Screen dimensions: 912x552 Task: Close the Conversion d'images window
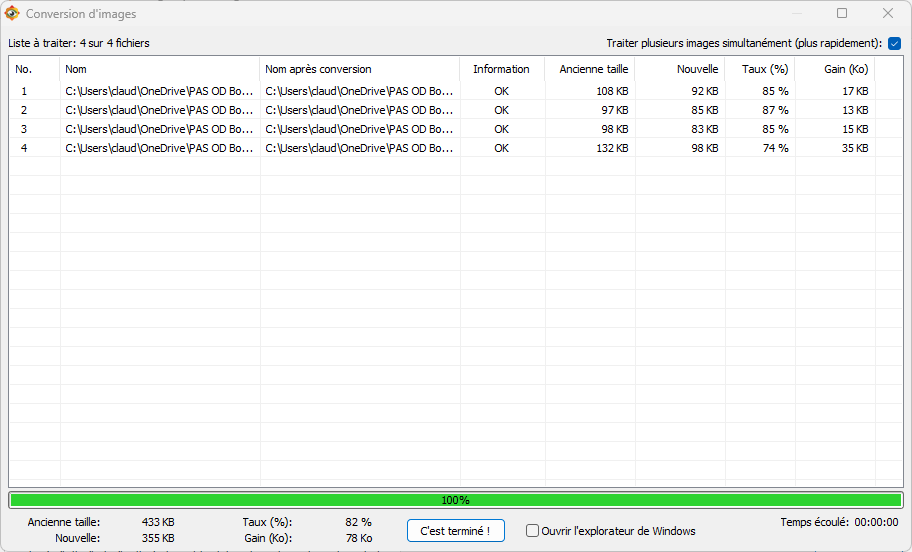coord(887,14)
